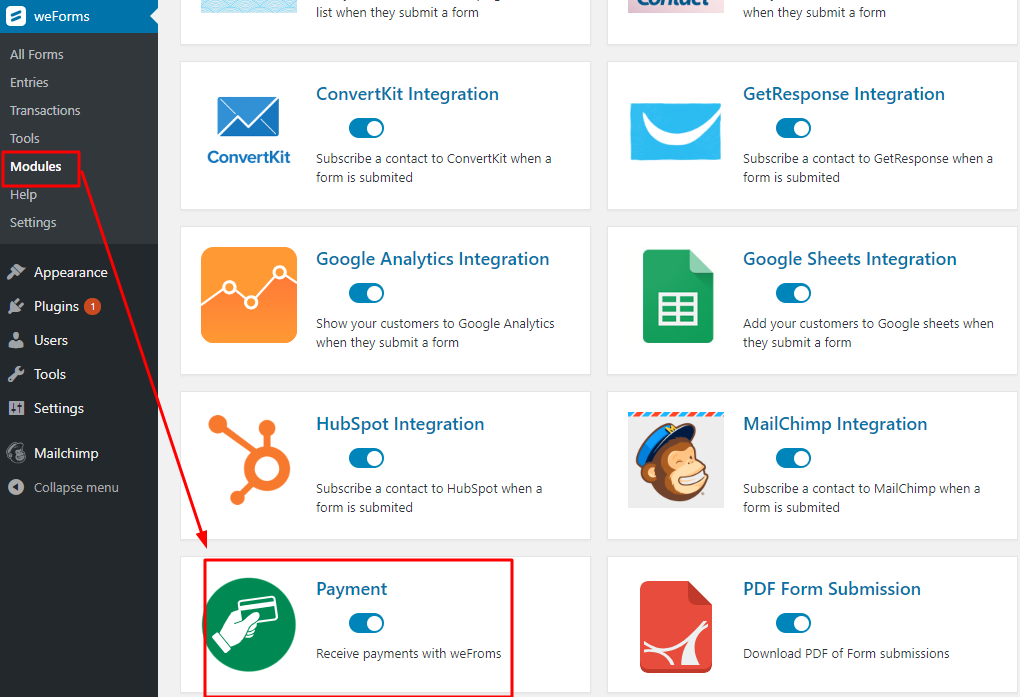Toggle the HubSpot Integration module
This screenshot has width=1020, height=697.
coord(366,458)
